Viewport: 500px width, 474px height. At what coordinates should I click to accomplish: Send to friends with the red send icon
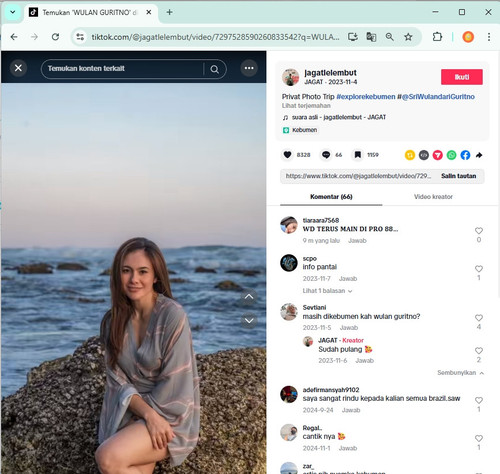click(438, 155)
